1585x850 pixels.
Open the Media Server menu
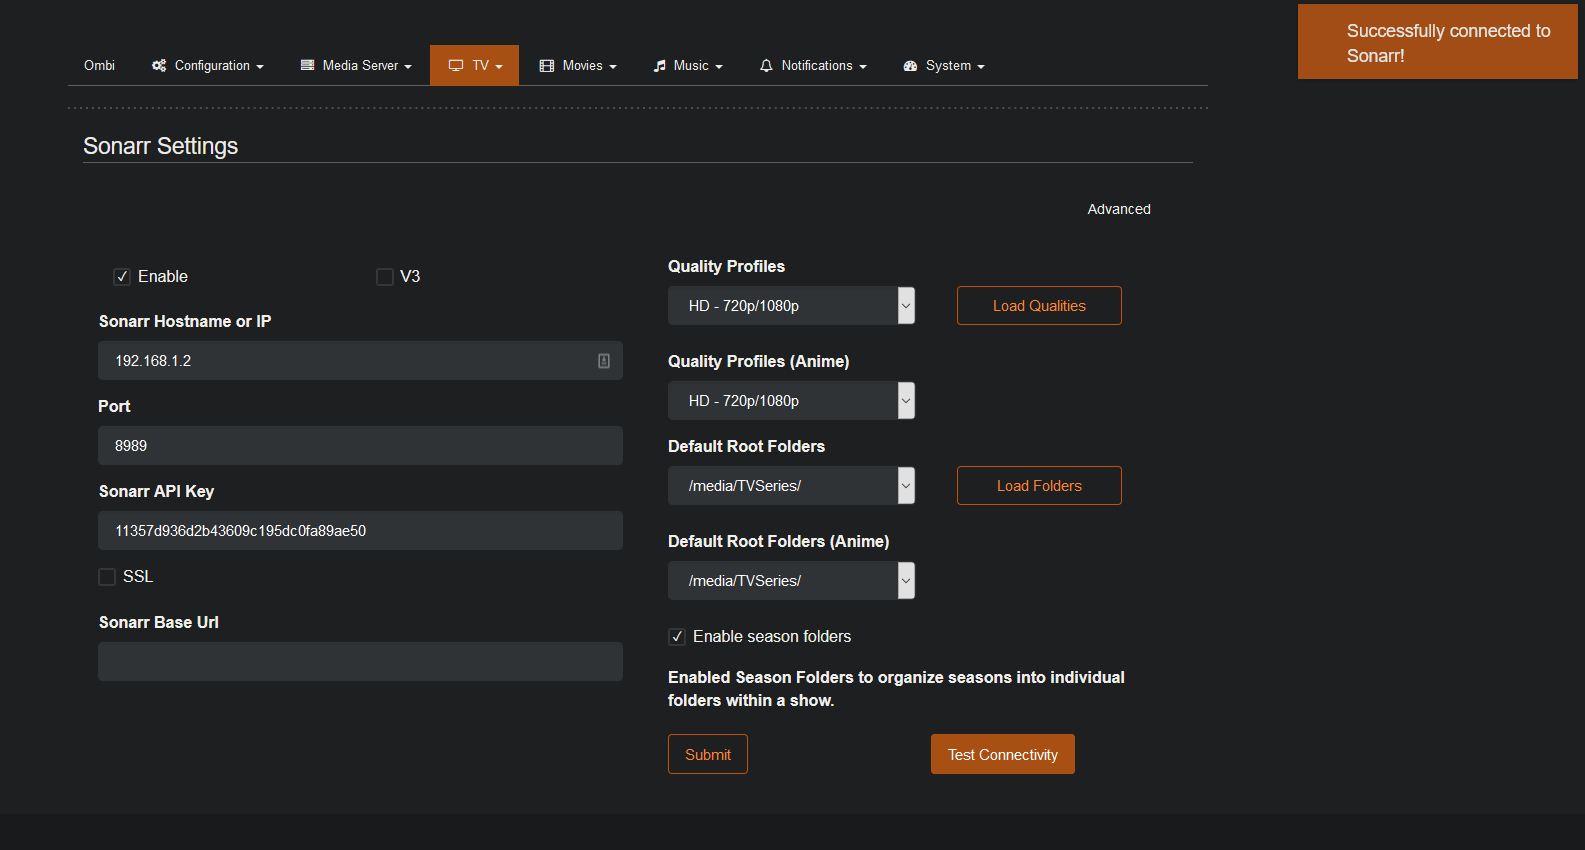[x=356, y=66]
